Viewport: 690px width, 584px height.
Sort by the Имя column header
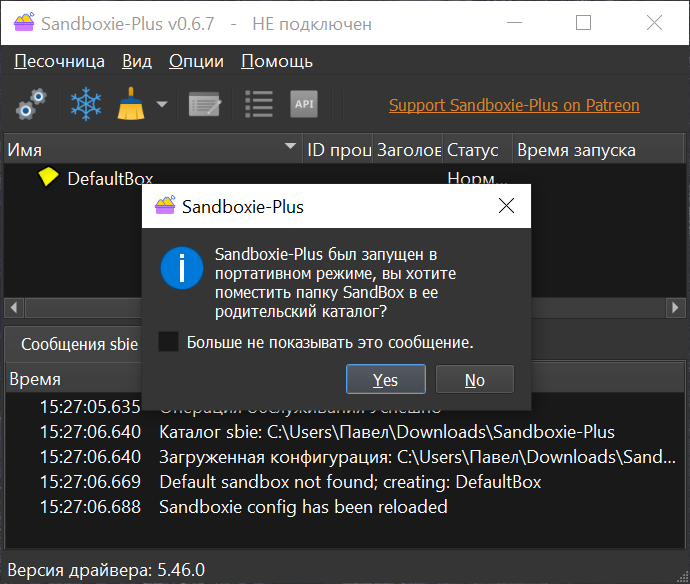[x=153, y=150]
